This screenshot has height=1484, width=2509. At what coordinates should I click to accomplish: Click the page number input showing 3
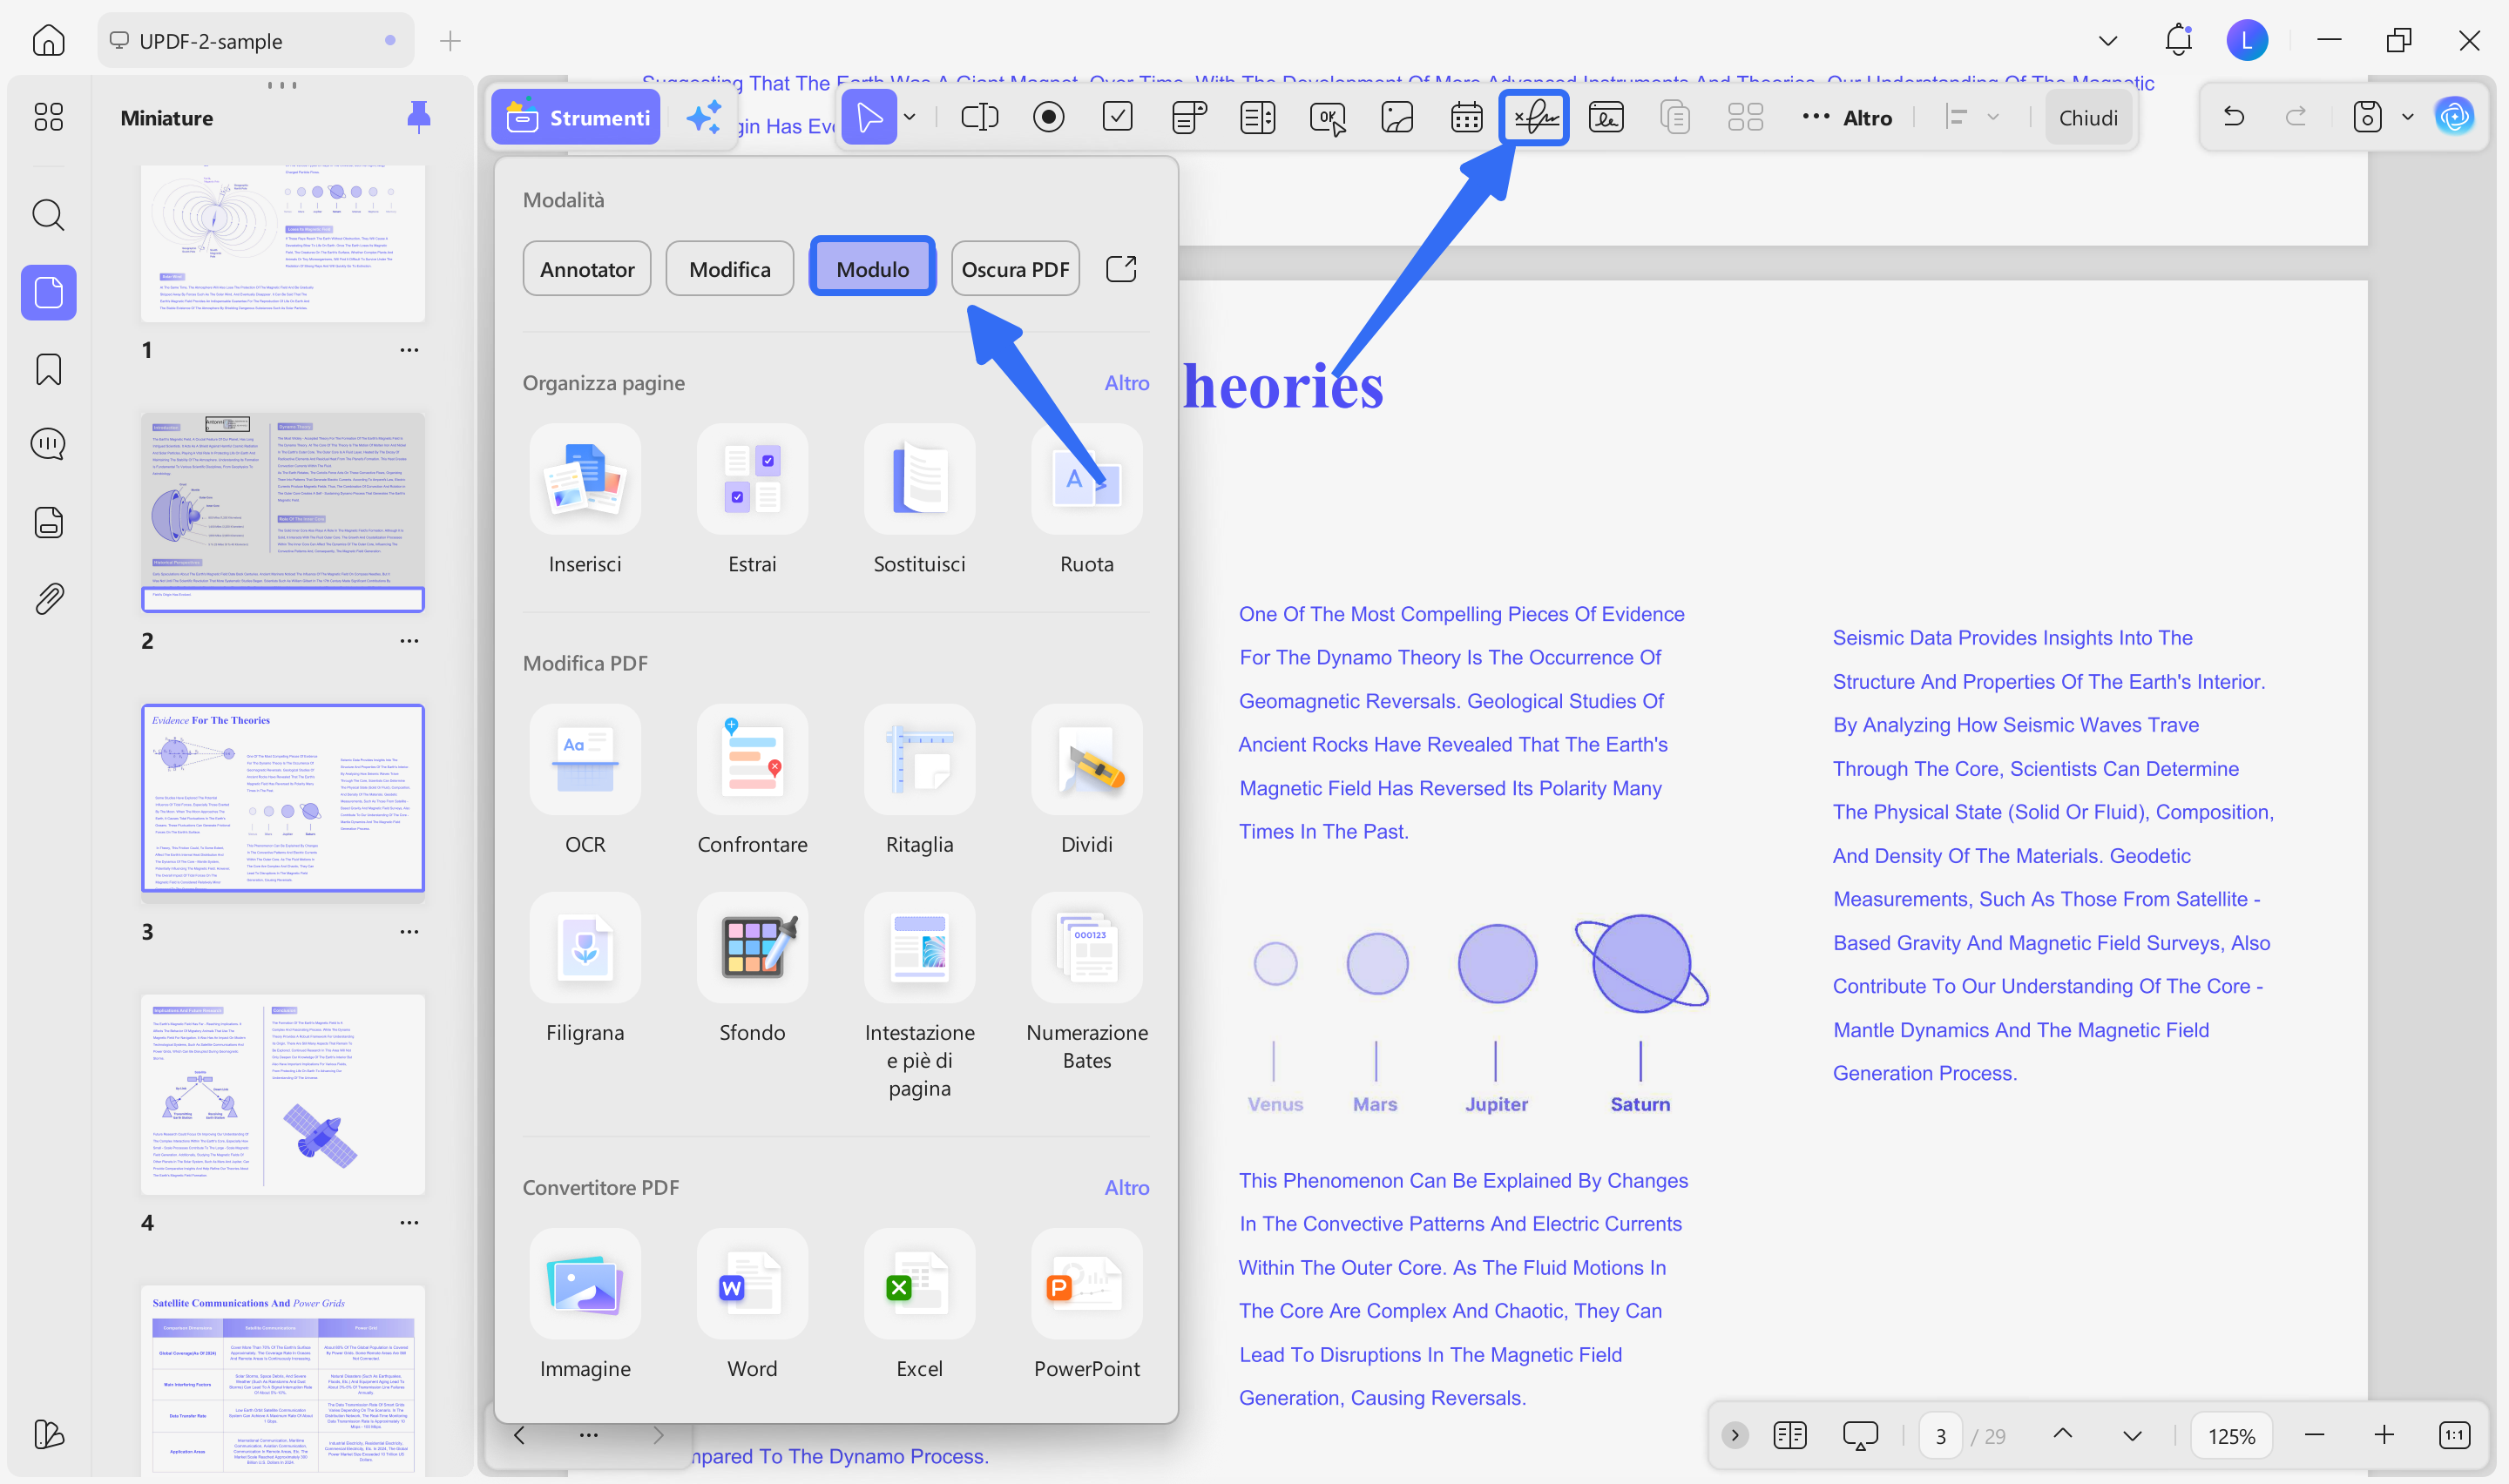(1940, 1436)
